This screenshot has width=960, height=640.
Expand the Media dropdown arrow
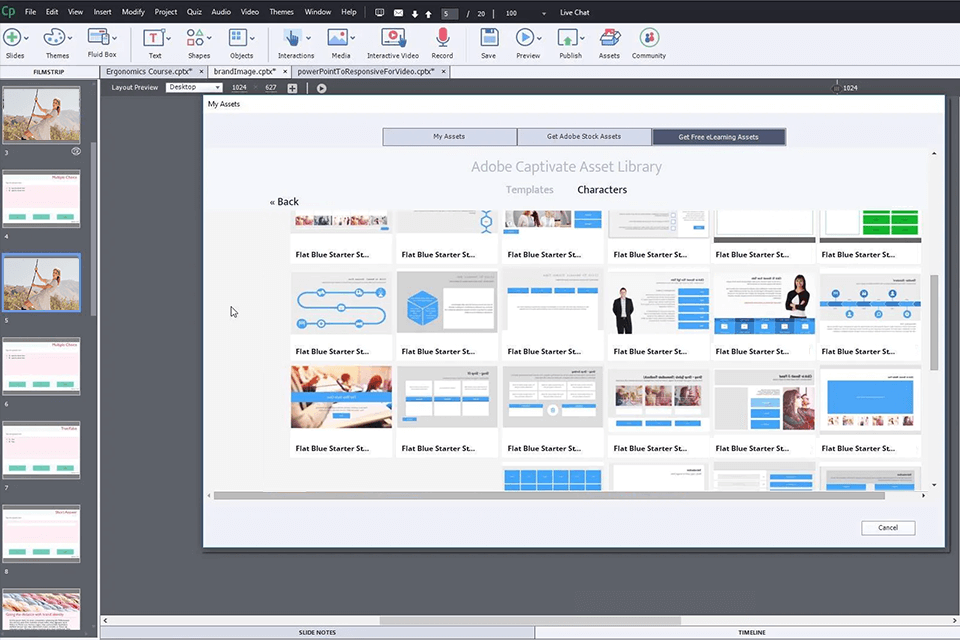[353, 38]
